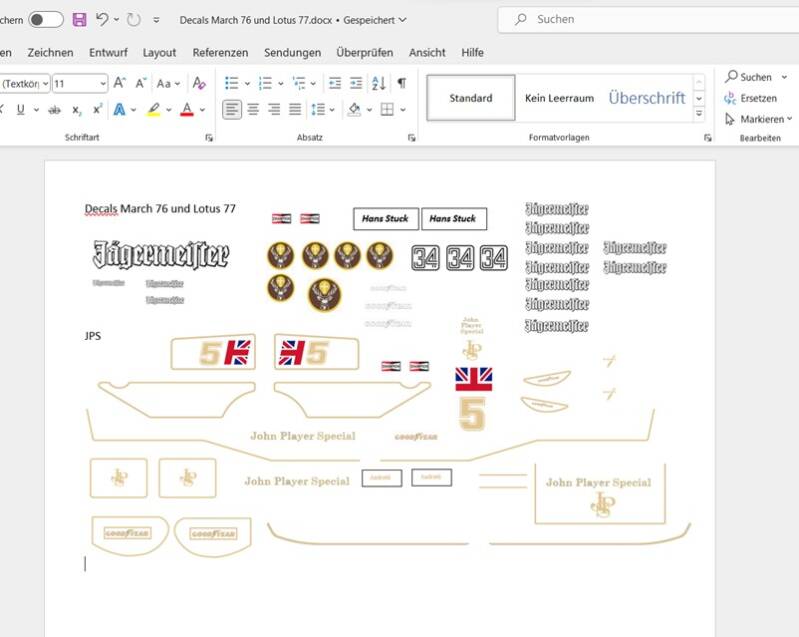Image resolution: width=799 pixels, height=637 pixels.
Task: Open the Überprüfen tab
Action: pyautogui.click(x=365, y=52)
